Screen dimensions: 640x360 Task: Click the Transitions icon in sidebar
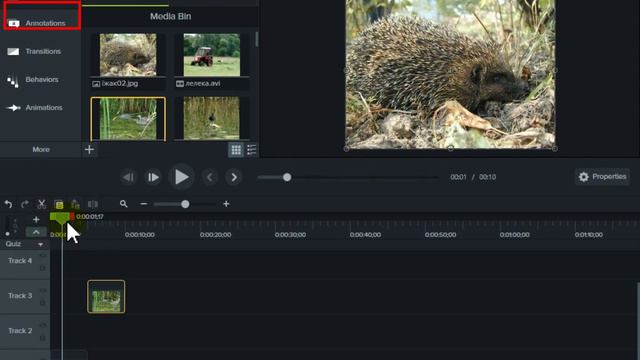coord(13,51)
